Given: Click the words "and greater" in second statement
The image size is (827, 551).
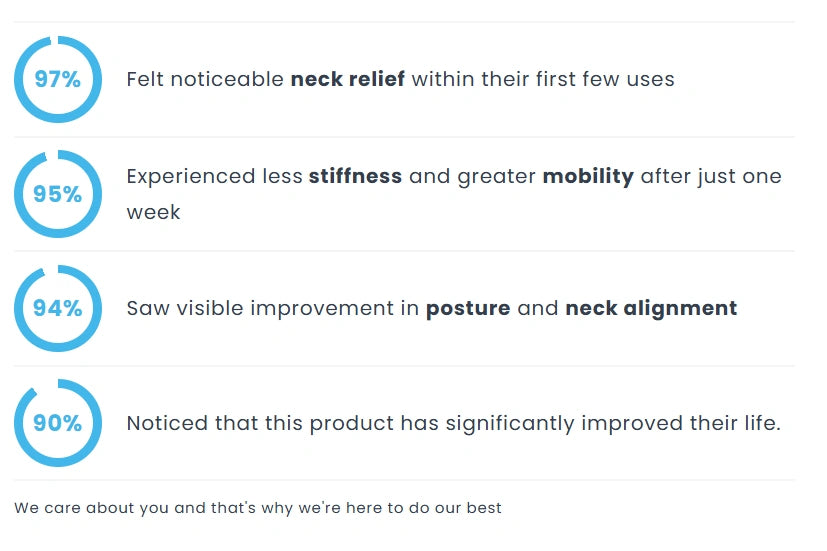Looking at the screenshot, I should point(472,177).
